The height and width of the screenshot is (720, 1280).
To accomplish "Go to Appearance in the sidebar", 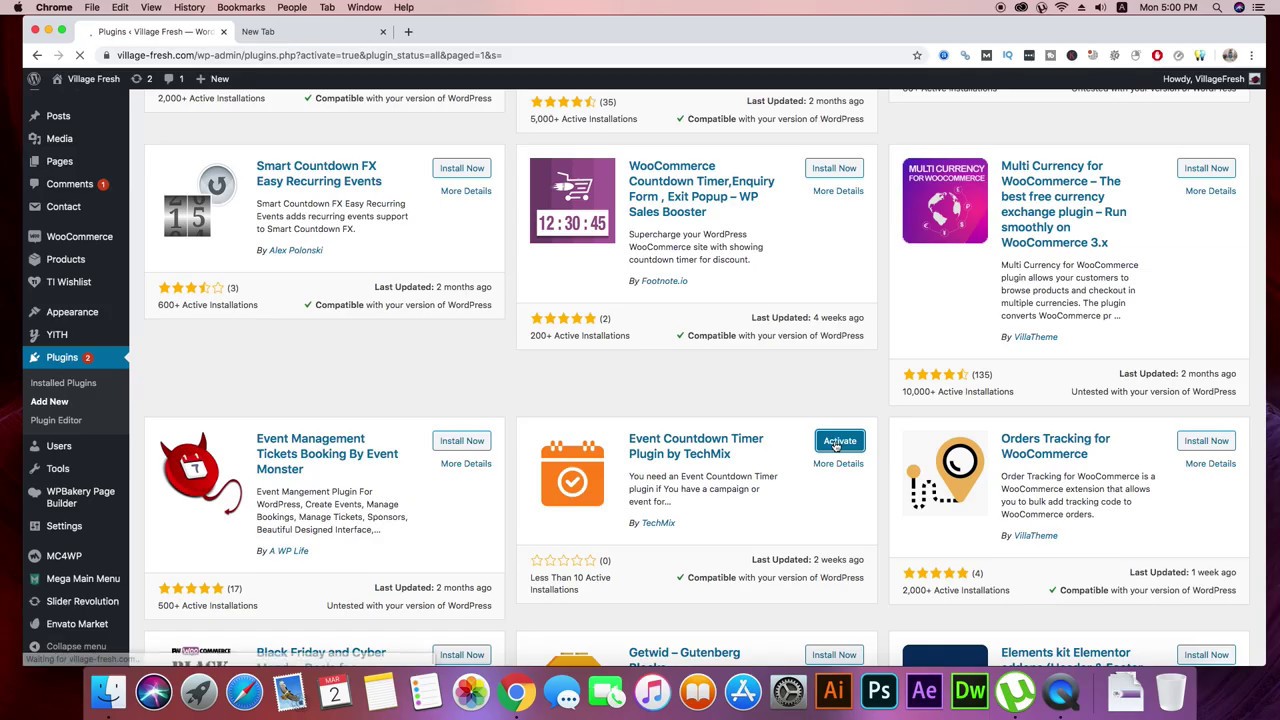I will point(72,312).
